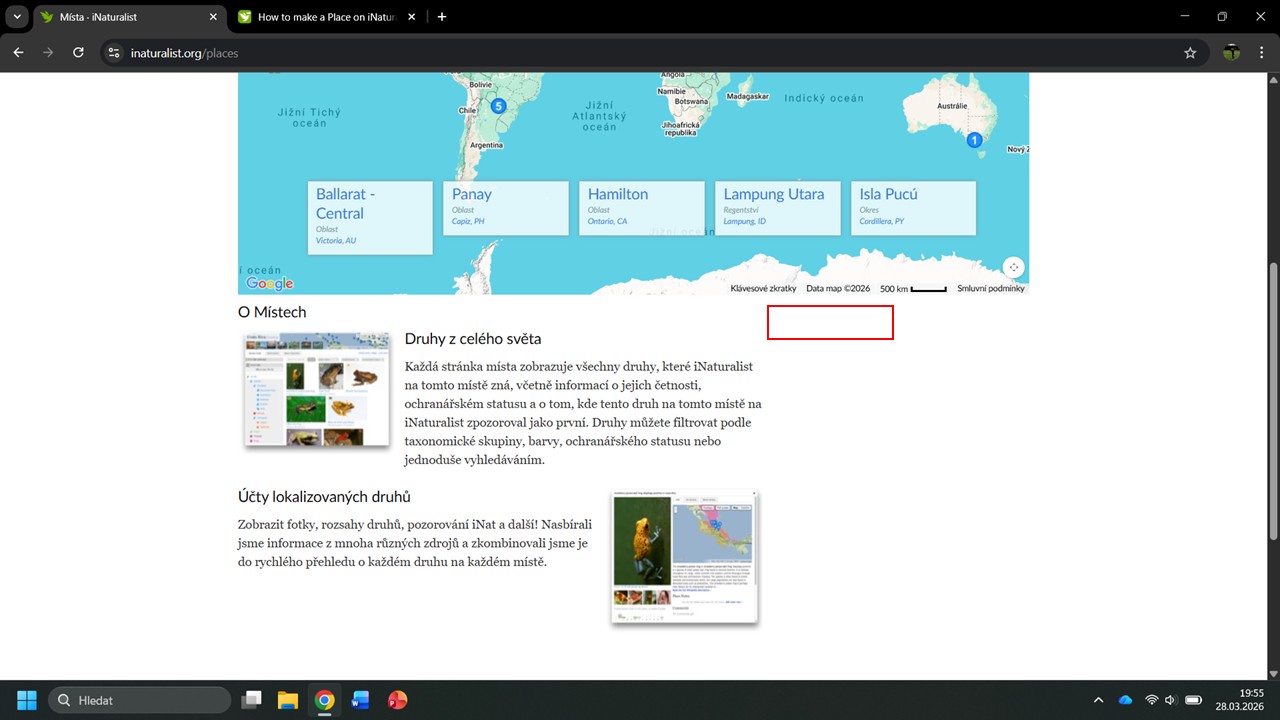Screen dimensions: 1280x720
Task: Expand the tab search dropdown
Action: [17, 17]
